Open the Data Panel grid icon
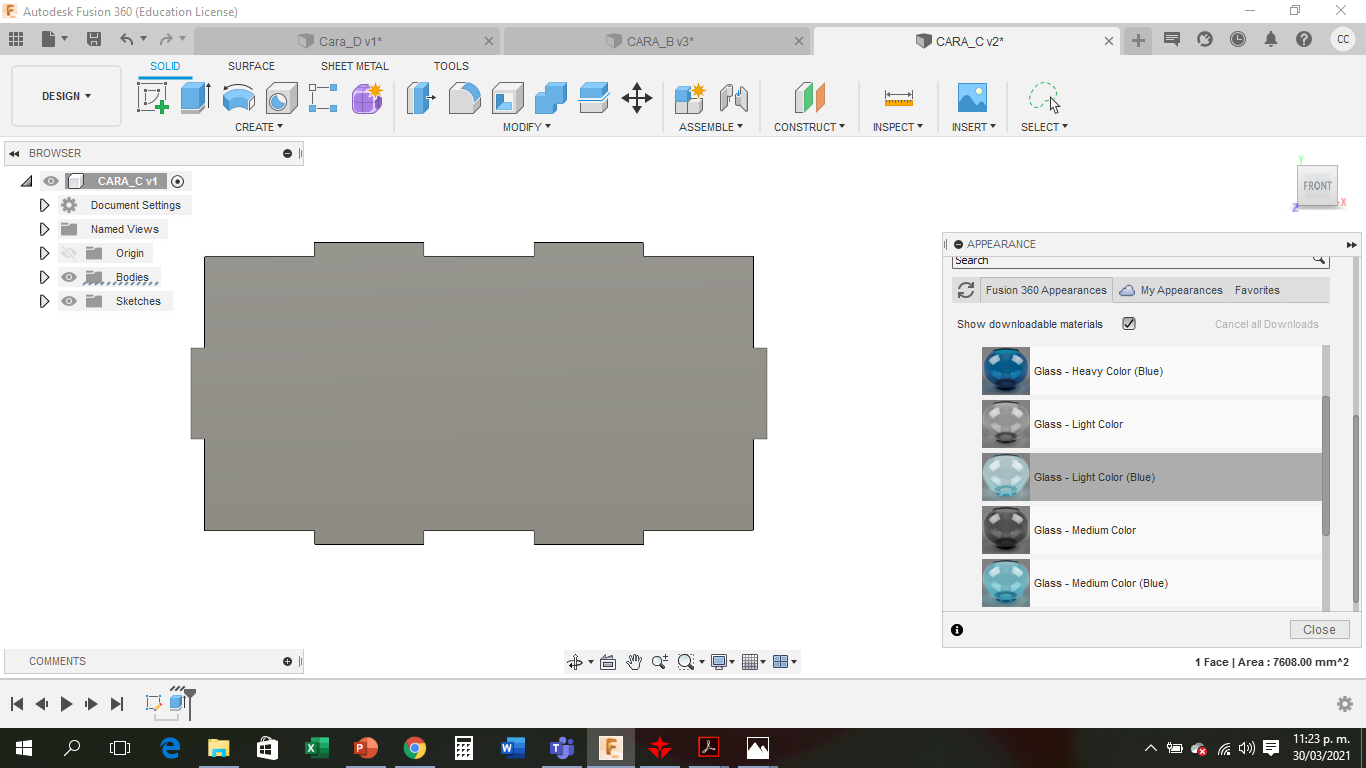The height and width of the screenshot is (768, 1366). click(x=16, y=39)
